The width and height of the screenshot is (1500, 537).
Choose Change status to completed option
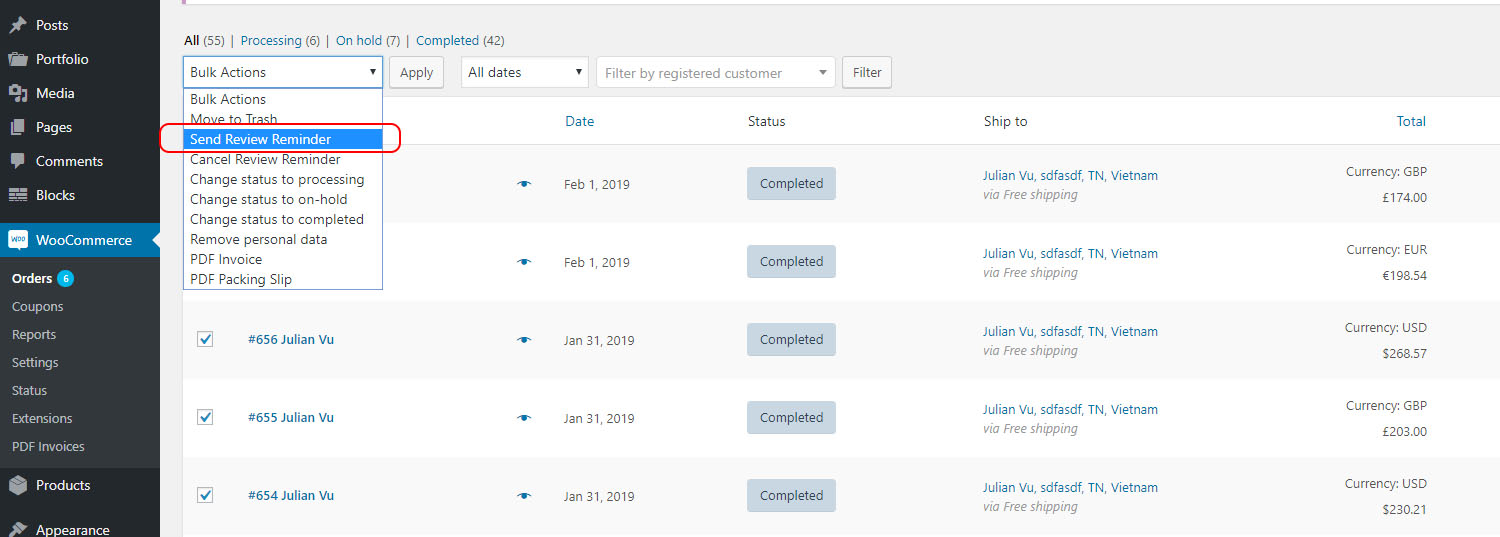(x=277, y=219)
